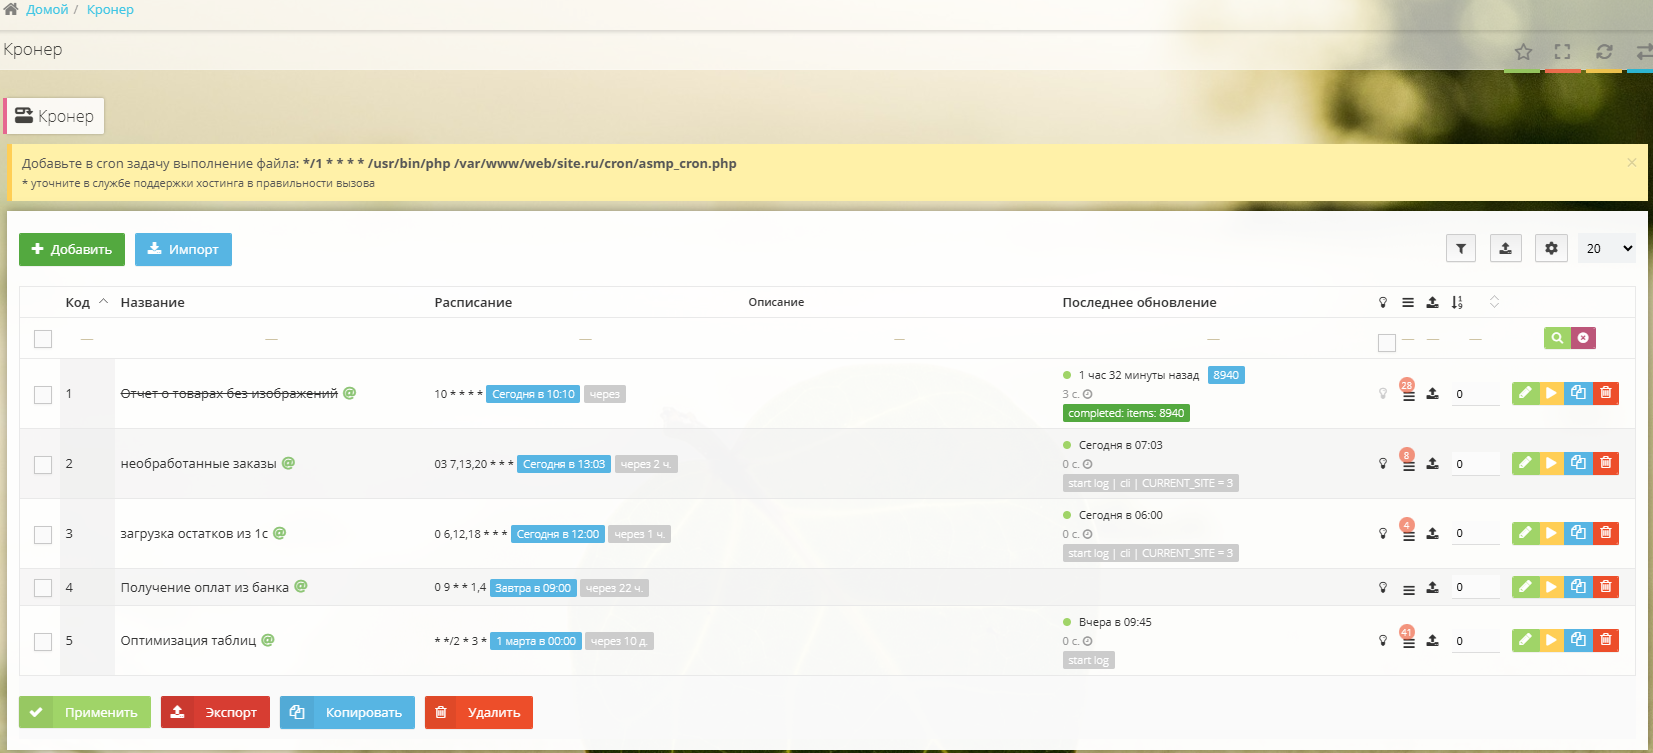Run task 1 with the yellow play button
Image resolution: width=1653 pixels, height=753 pixels.
1551,393
